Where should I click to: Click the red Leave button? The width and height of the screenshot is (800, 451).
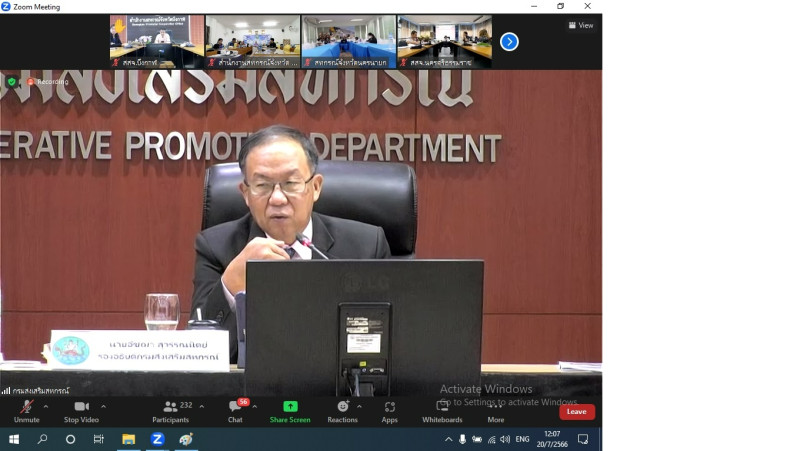[577, 412]
